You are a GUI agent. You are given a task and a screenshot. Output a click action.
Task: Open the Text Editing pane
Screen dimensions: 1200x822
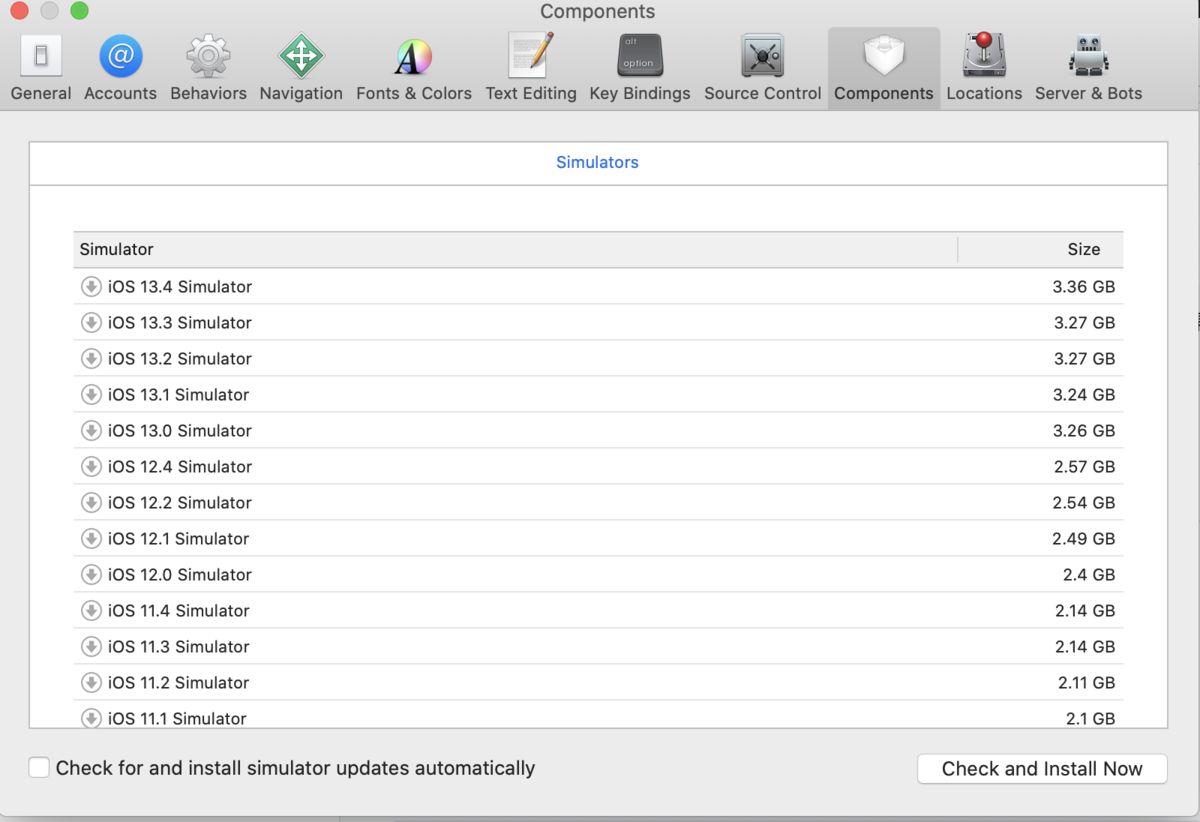(531, 67)
